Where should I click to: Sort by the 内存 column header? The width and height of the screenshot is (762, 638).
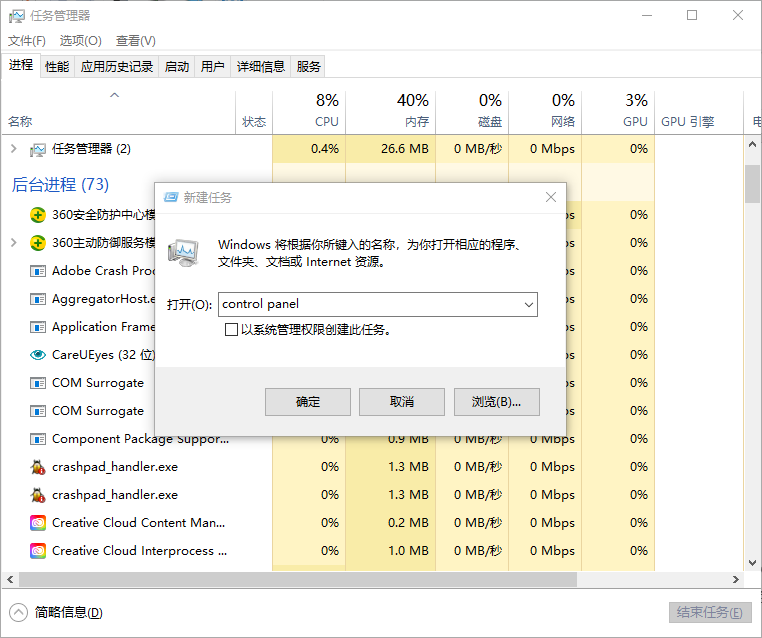pos(390,112)
